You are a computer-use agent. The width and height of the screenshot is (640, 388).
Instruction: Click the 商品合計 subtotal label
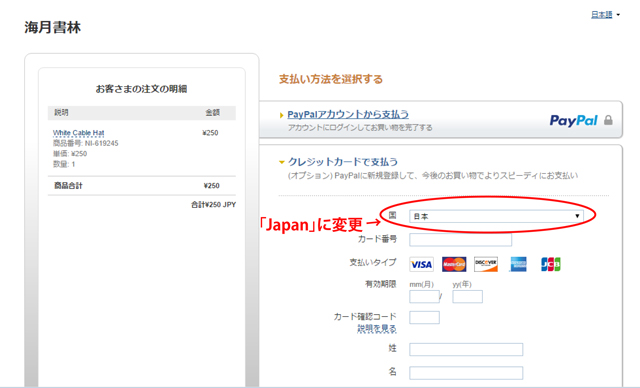click(x=68, y=186)
